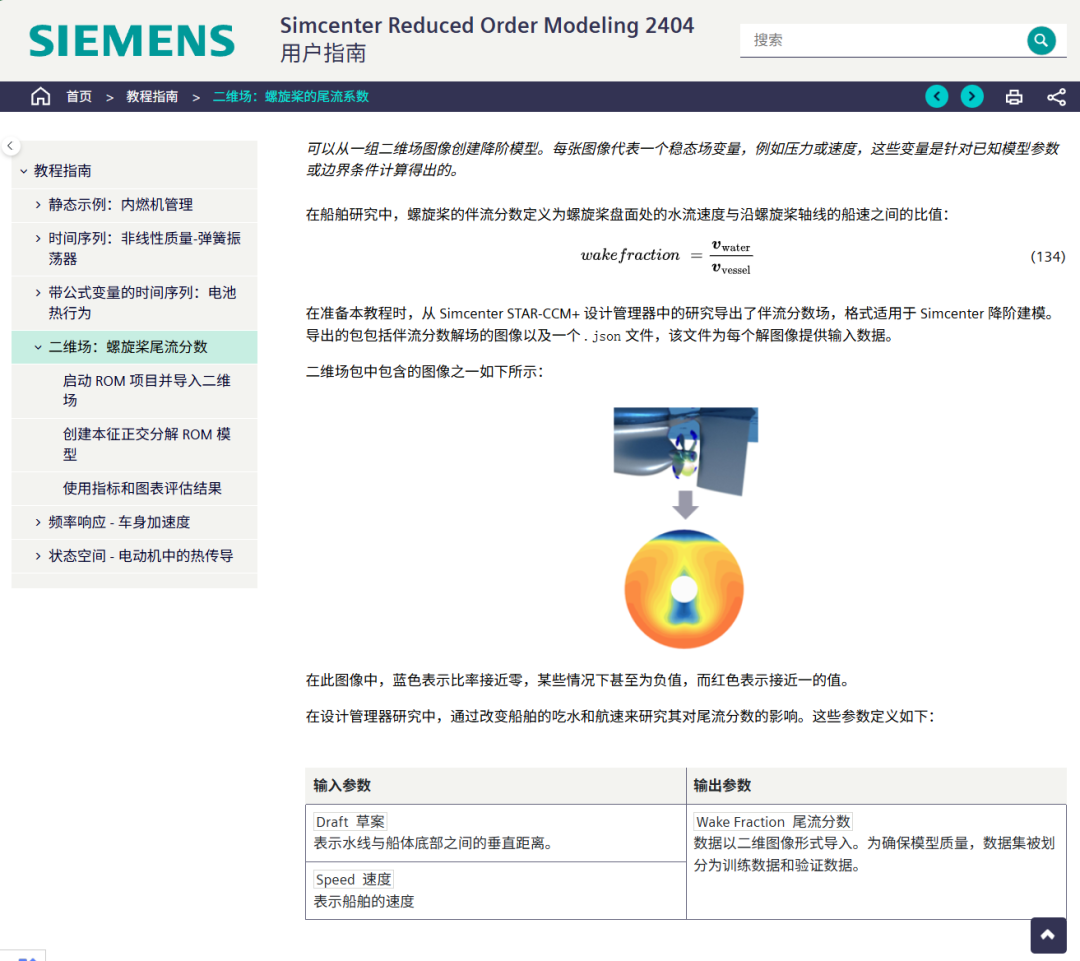Expand 静态示例：内燃机管理 chevron

tap(38, 205)
